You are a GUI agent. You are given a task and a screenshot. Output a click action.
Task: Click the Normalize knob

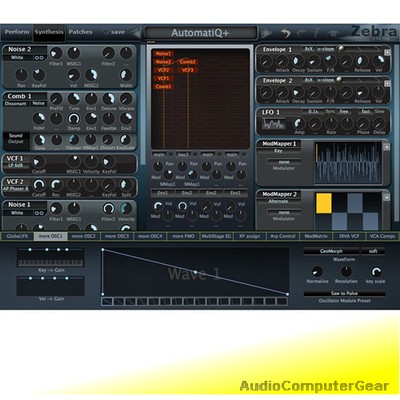317,271
